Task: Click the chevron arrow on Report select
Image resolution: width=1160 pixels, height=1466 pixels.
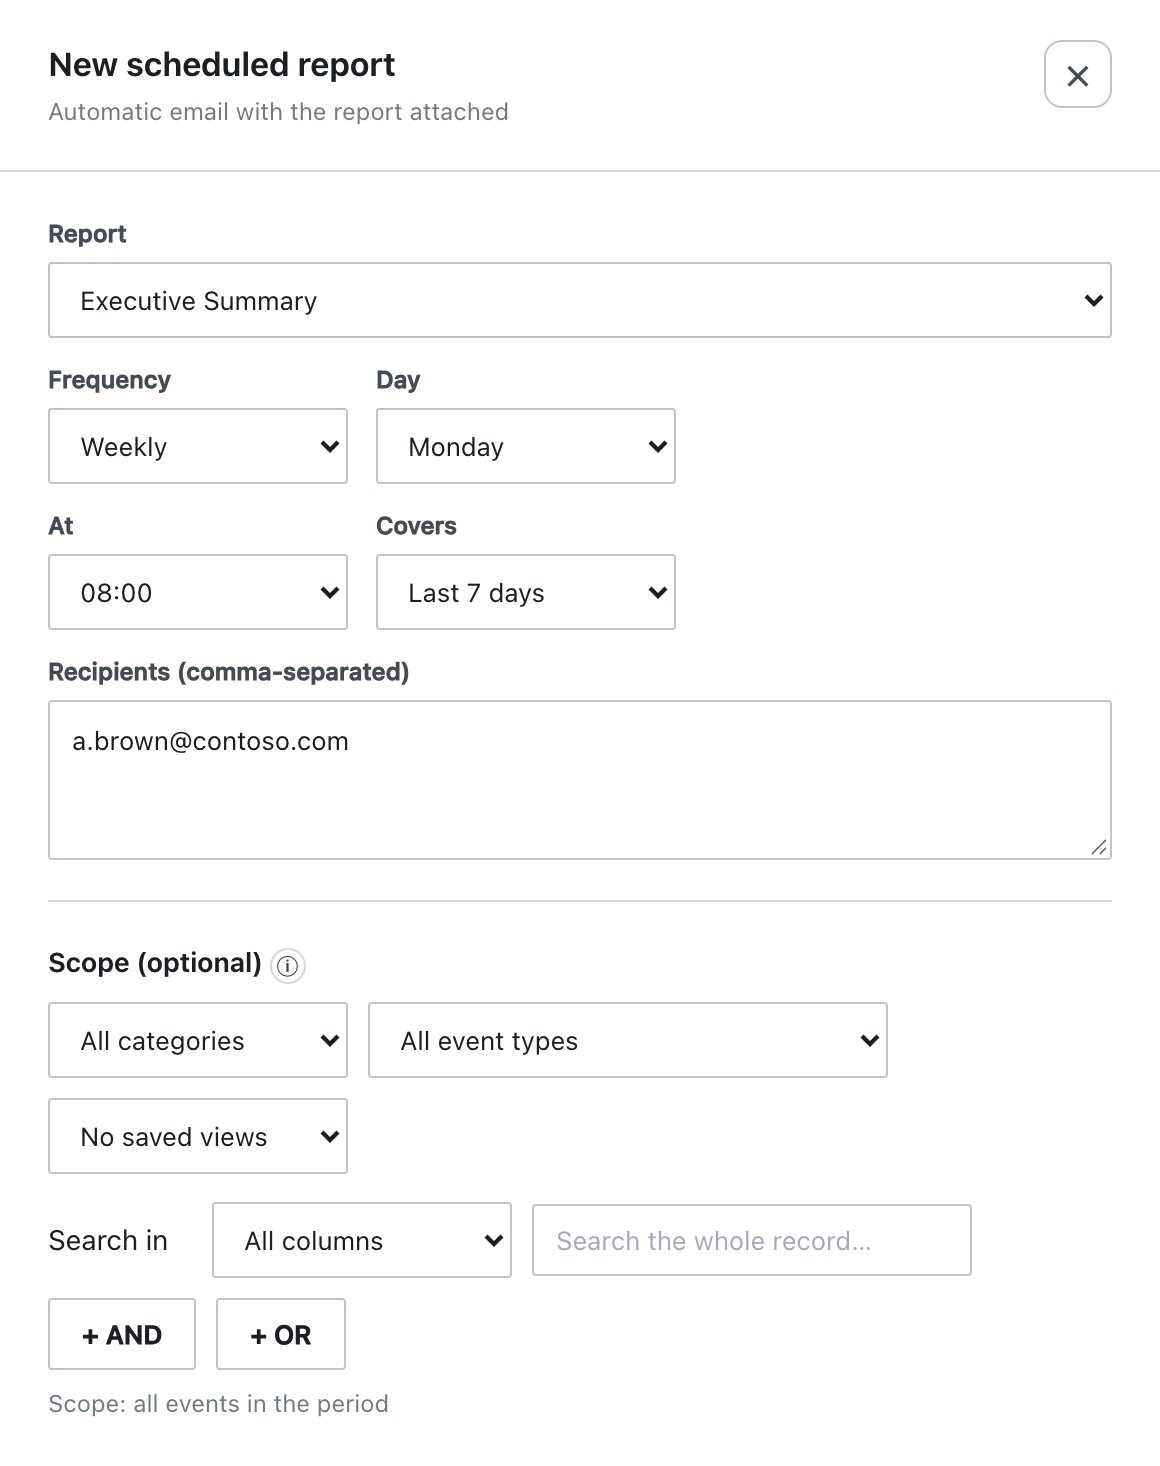Action: 1093,300
